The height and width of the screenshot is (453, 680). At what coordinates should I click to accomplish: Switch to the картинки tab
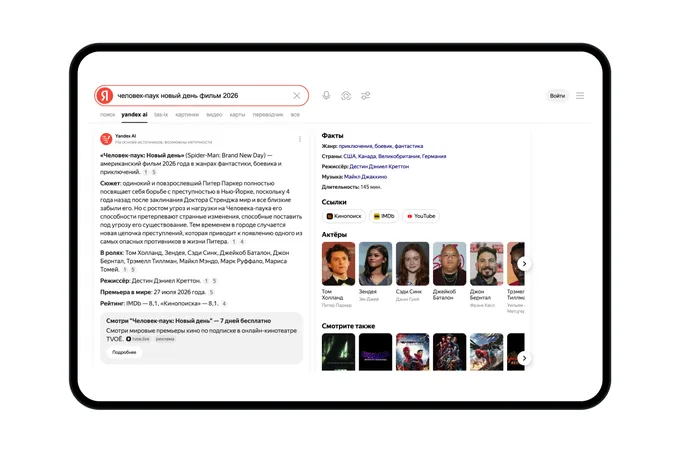[187, 114]
